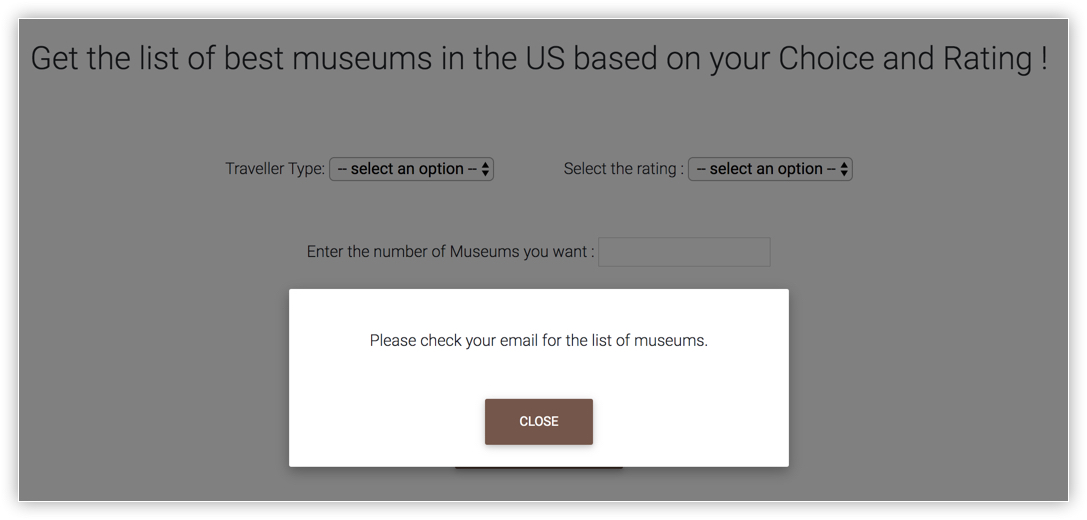This screenshot has height=520, width=1087.
Task: Click the page heading about best museums
Action: point(538,58)
